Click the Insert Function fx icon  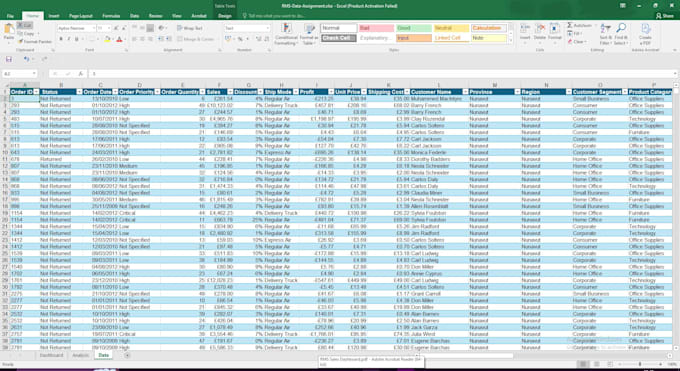81,74
